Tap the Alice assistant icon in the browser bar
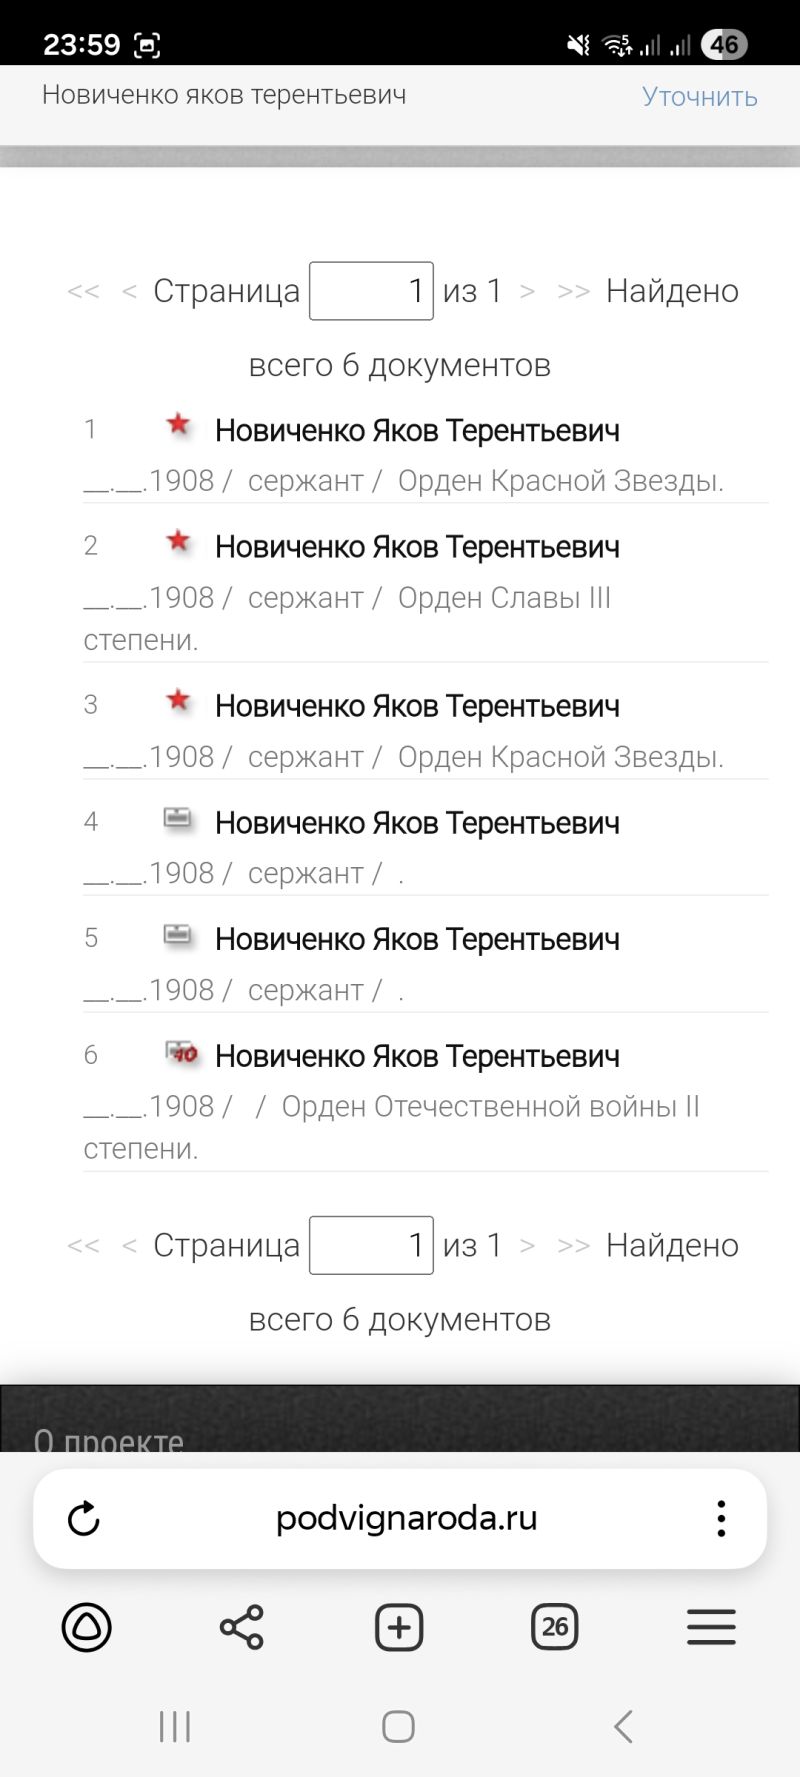Viewport: 800px width, 1777px height. (87, 1627)
